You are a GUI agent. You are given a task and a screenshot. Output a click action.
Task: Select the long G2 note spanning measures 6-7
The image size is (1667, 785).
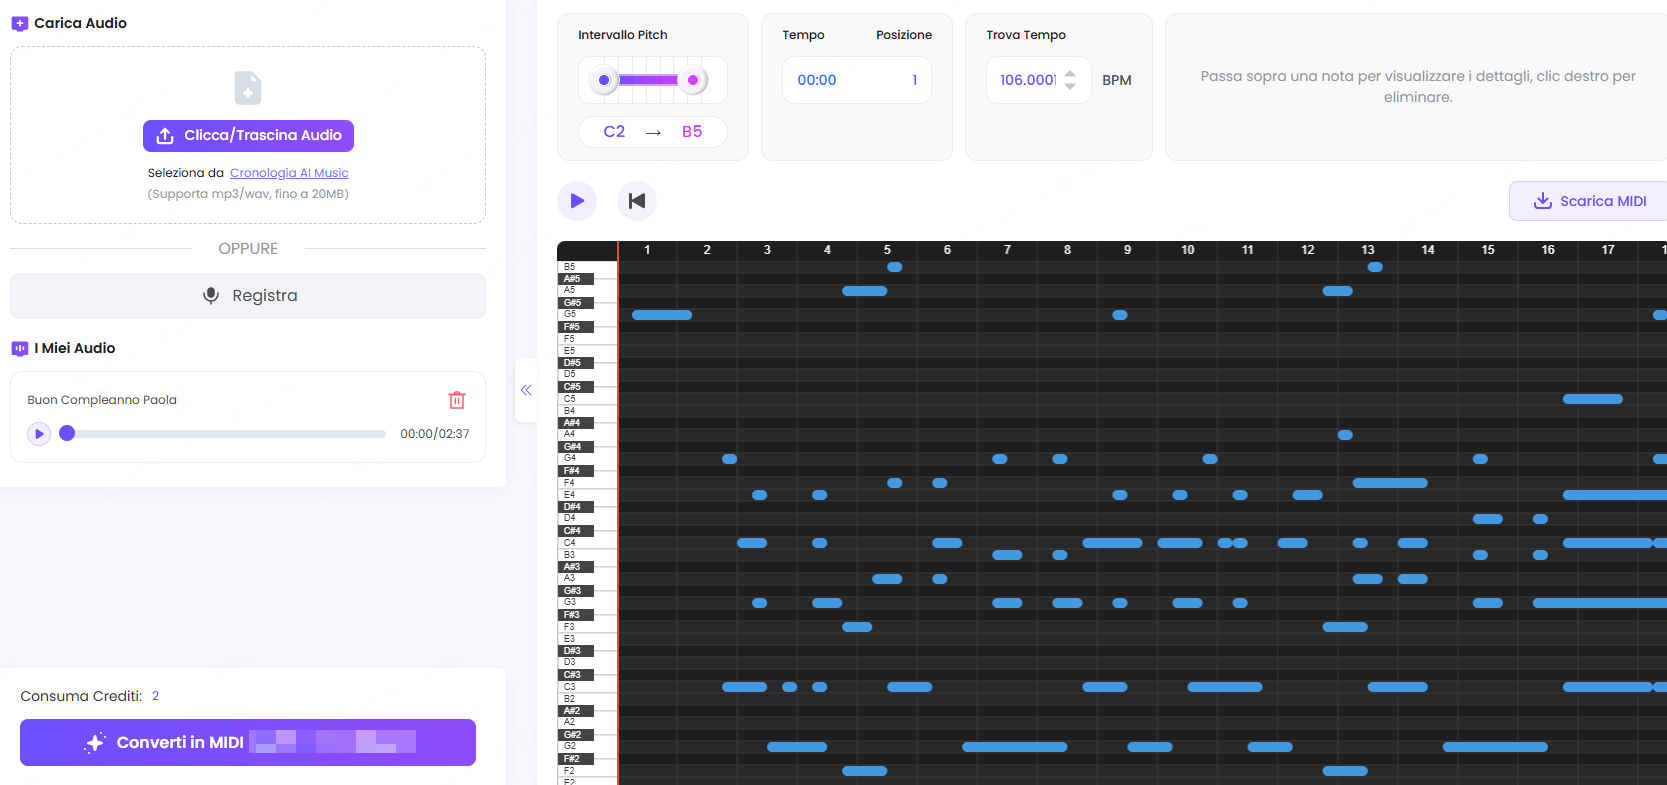[x=1015, y=747]
